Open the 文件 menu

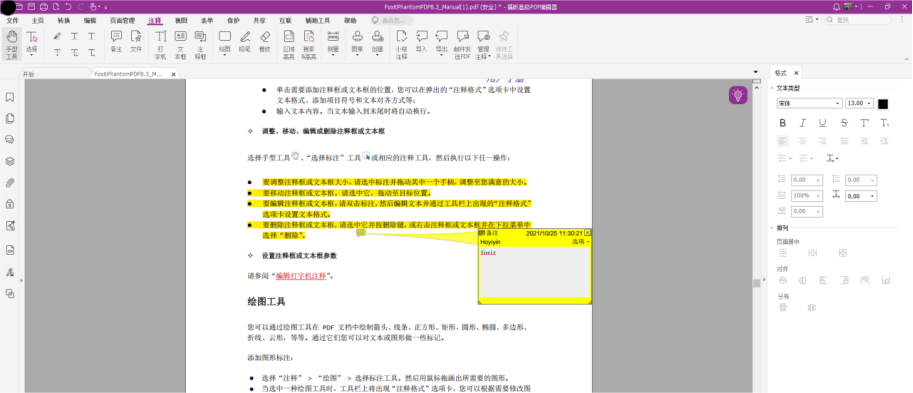(12, 20)
